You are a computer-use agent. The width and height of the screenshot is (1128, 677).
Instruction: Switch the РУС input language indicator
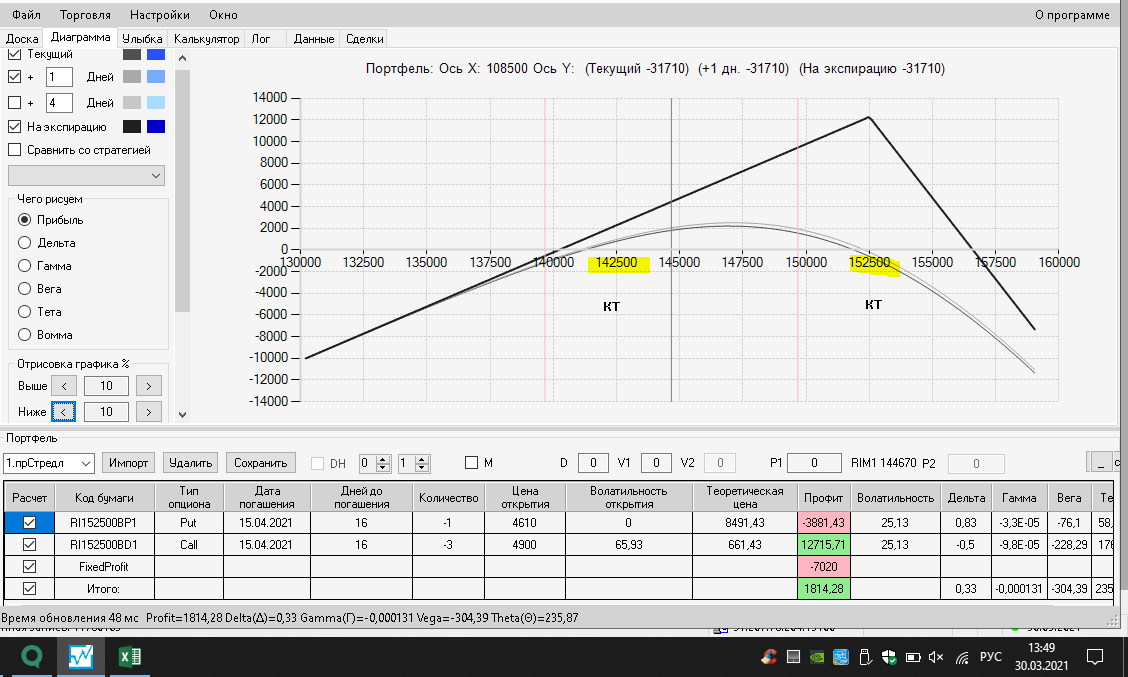pos(991,657)
